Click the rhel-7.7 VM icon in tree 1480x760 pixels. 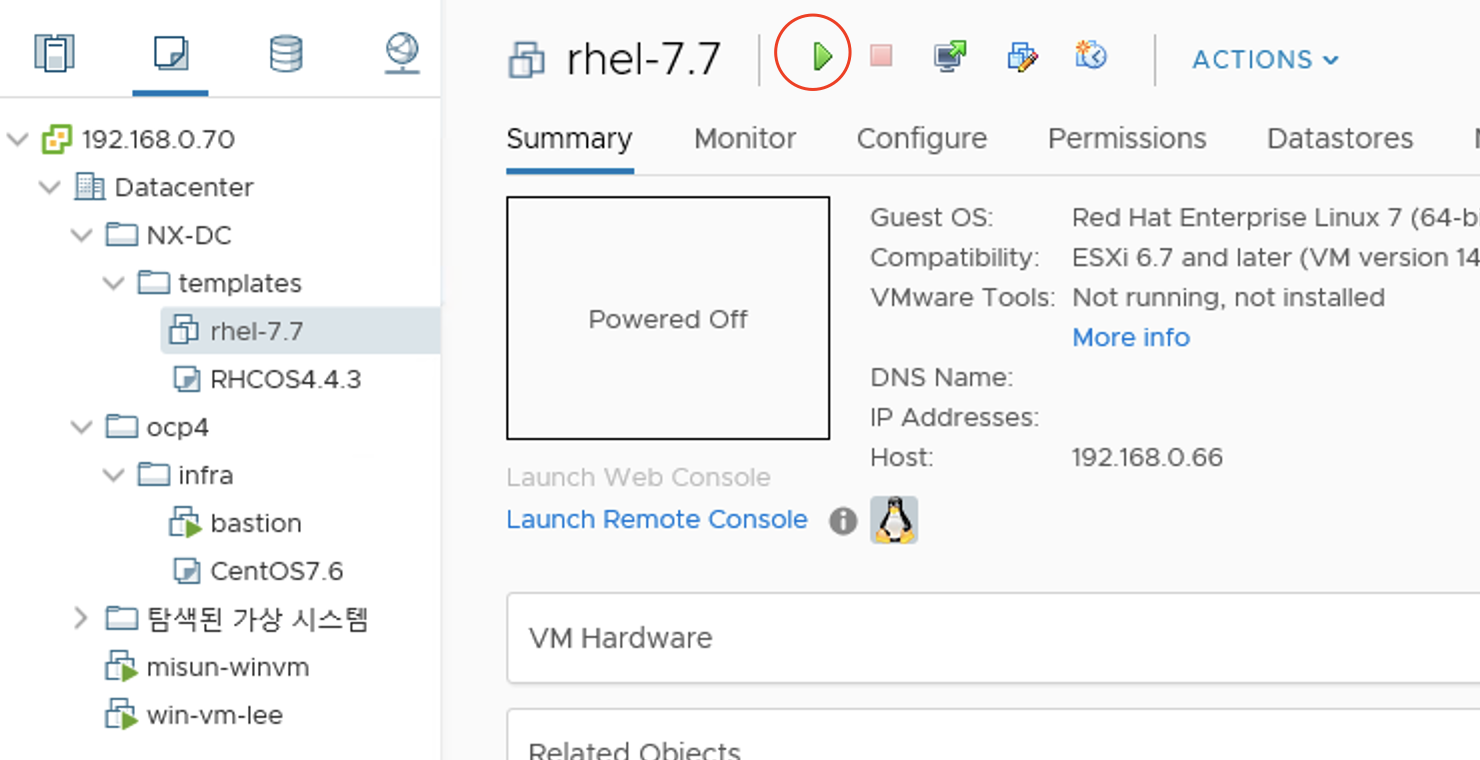pyautogui.click(x=185, y=331)
